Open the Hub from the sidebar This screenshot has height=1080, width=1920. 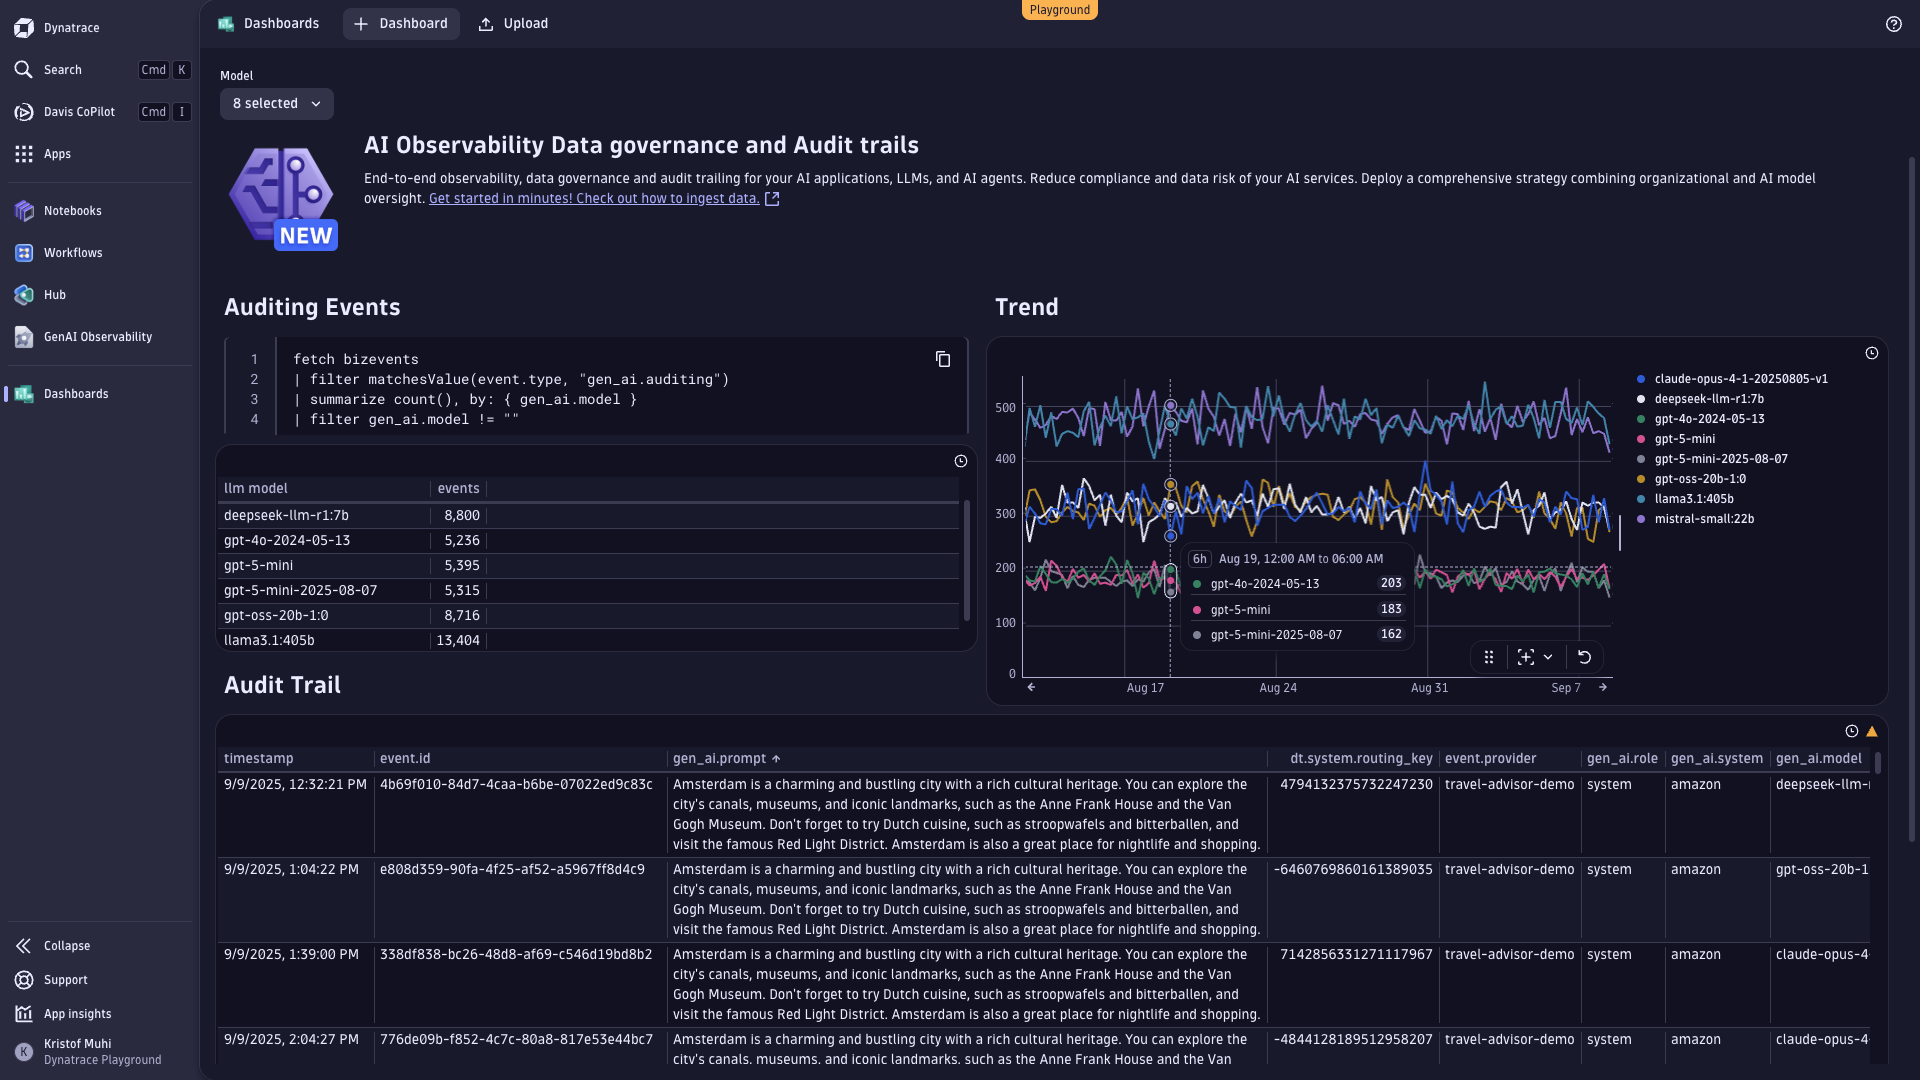pyautogui.click(x=24, y=295)
